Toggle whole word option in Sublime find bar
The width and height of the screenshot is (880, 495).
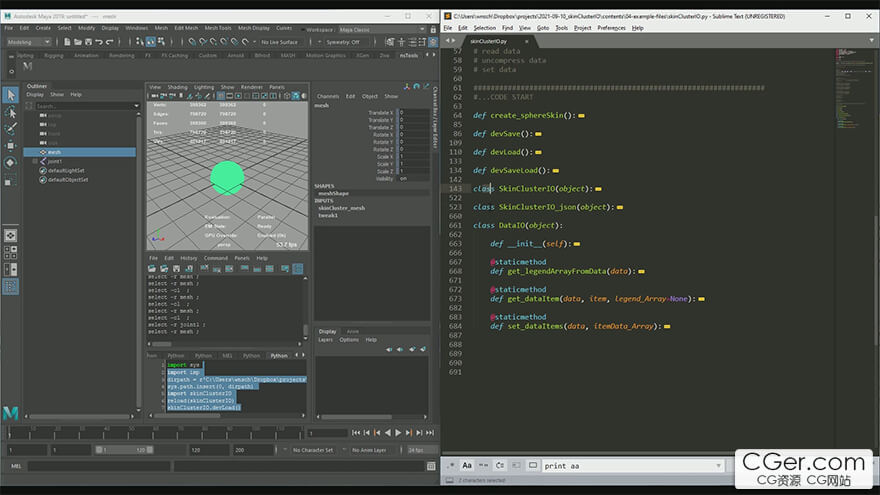[483, 465]
